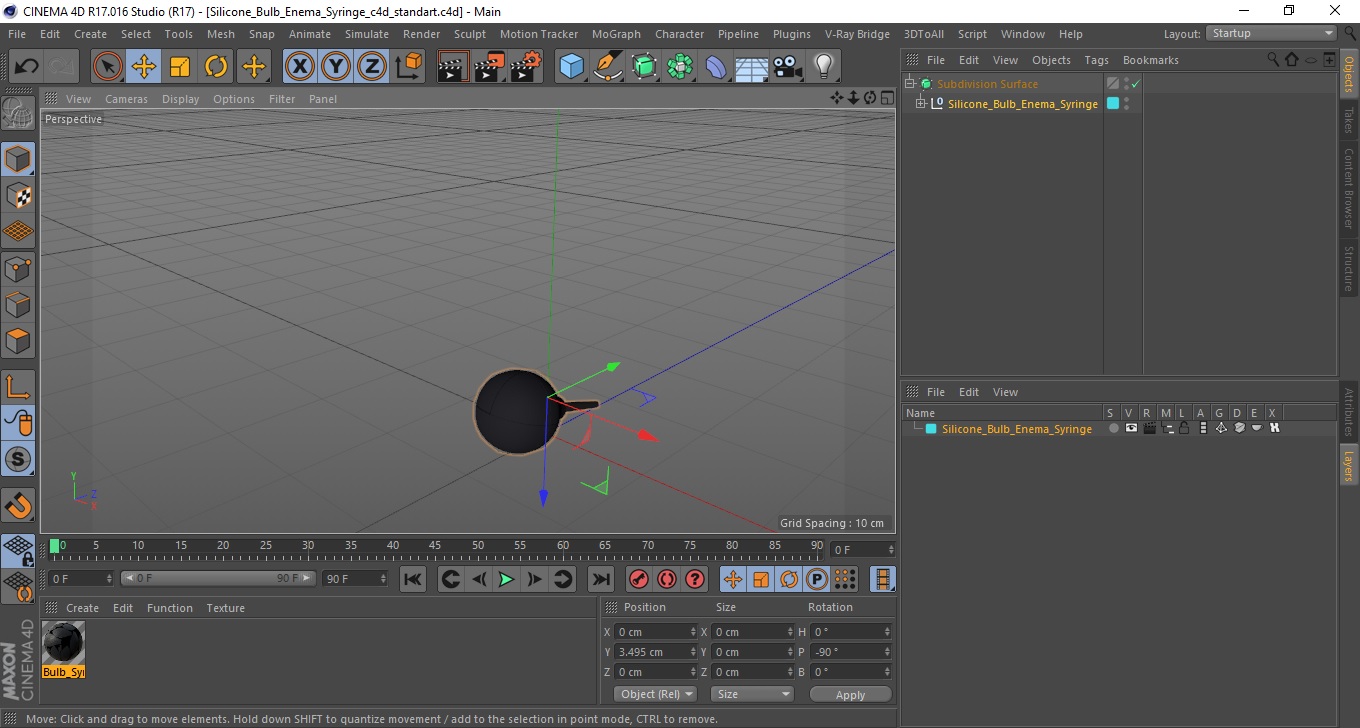Add a Floor environment object
The width and height of the screenshot is (1360, 728).
752,67
